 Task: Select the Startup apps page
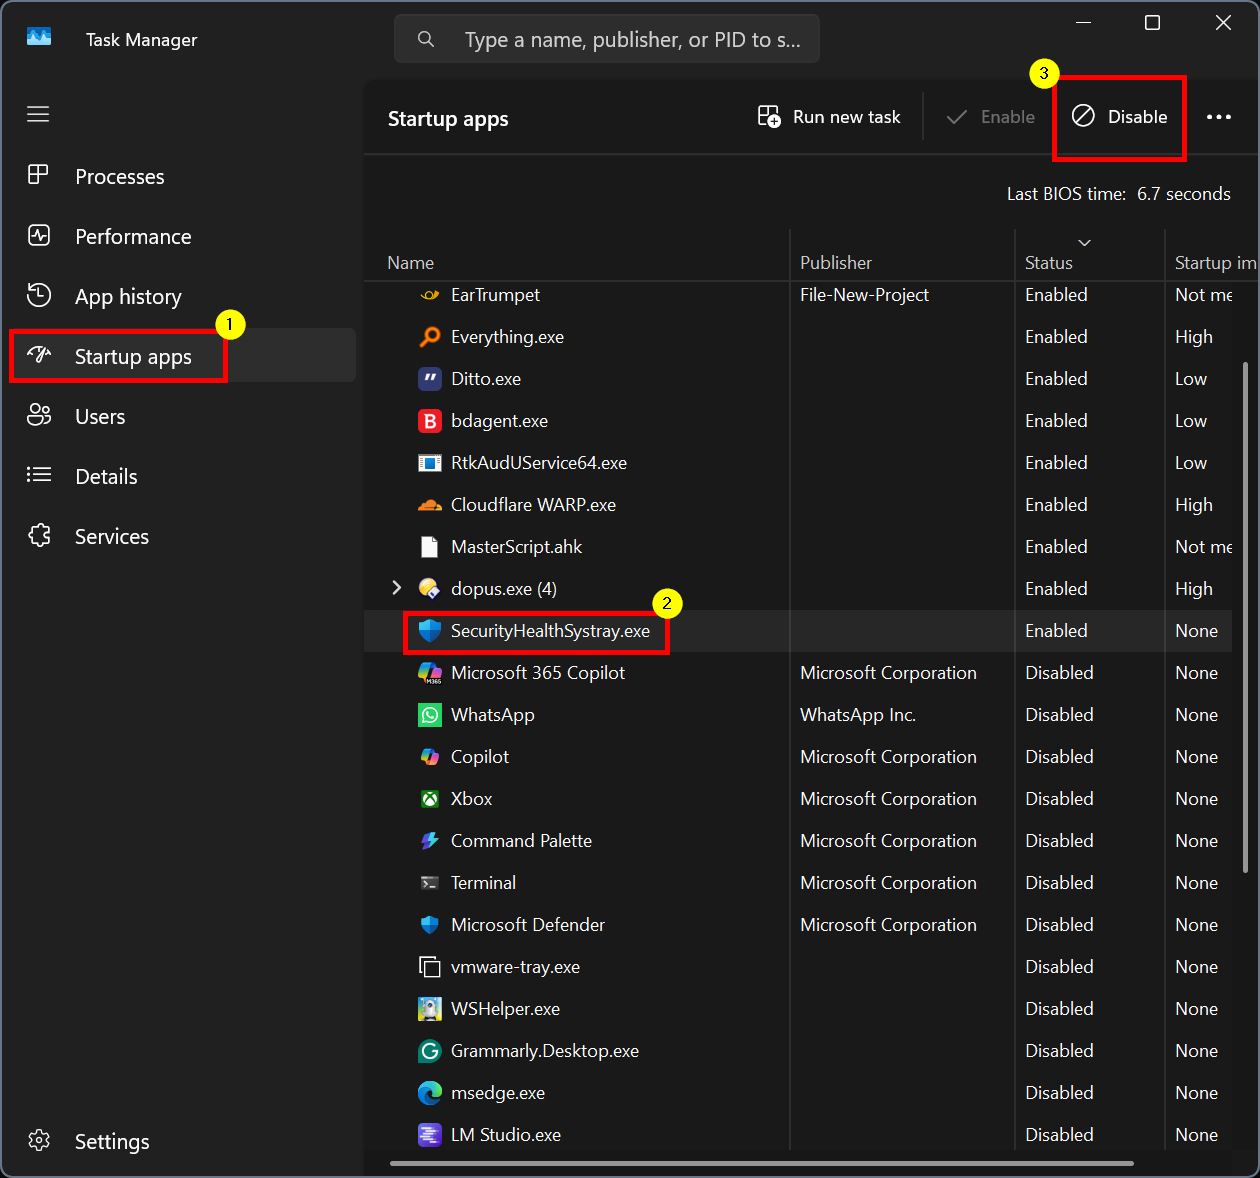pos(182,356)
